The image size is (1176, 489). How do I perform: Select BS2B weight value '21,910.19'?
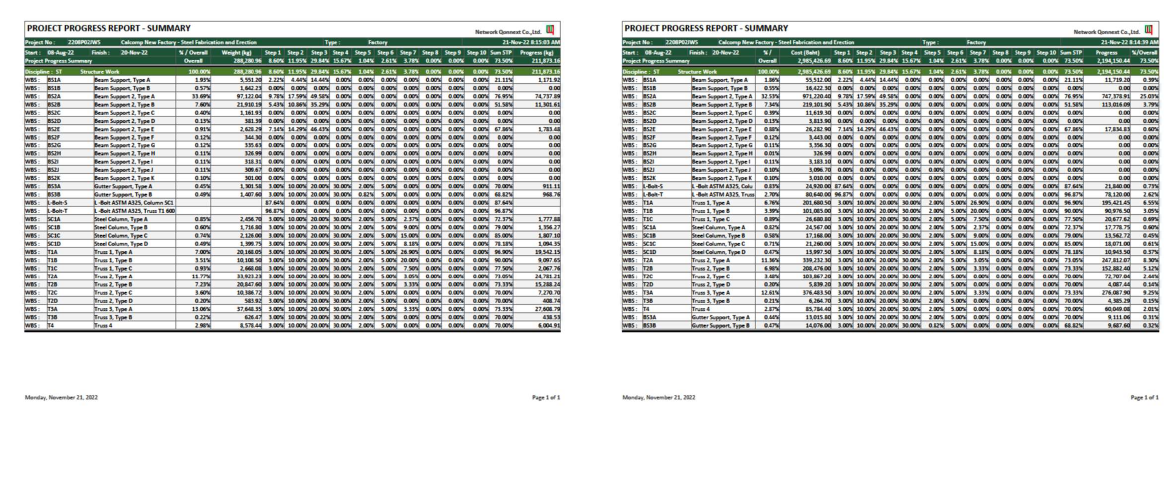248,105
